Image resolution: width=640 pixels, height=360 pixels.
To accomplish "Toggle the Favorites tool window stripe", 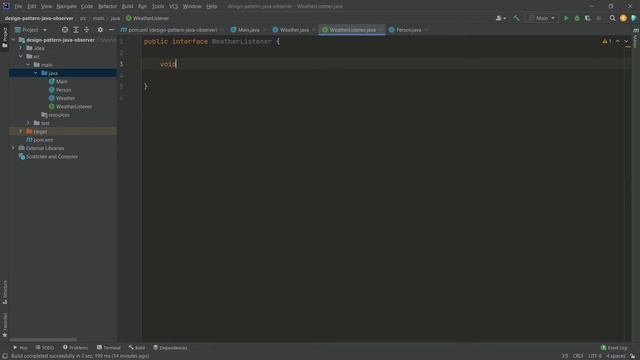I will 4,325.
